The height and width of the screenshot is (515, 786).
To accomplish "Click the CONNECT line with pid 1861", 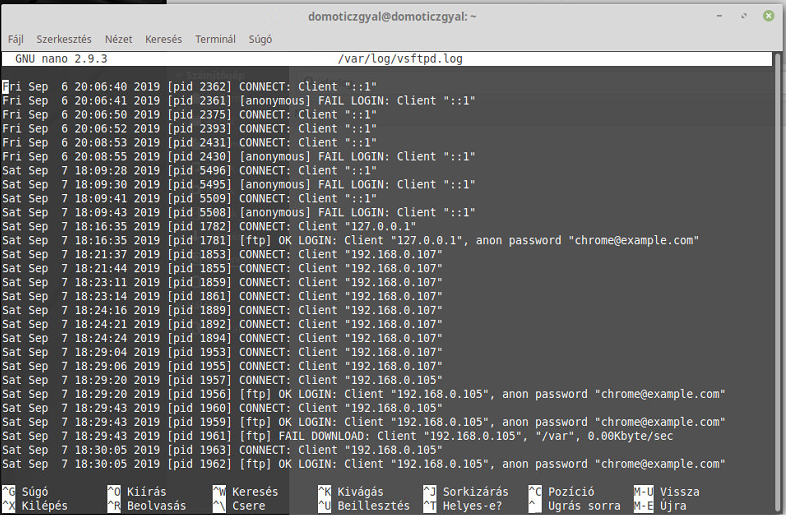I will coord(223,297).
